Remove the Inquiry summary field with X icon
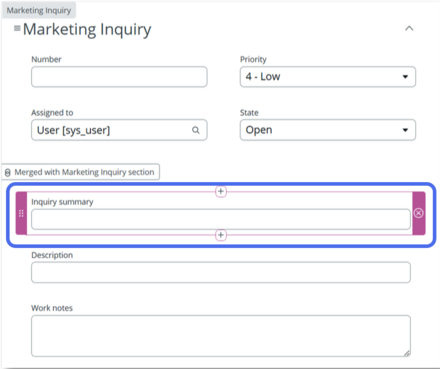This screenshot has height=369, width=440. [x=419, y=213]
